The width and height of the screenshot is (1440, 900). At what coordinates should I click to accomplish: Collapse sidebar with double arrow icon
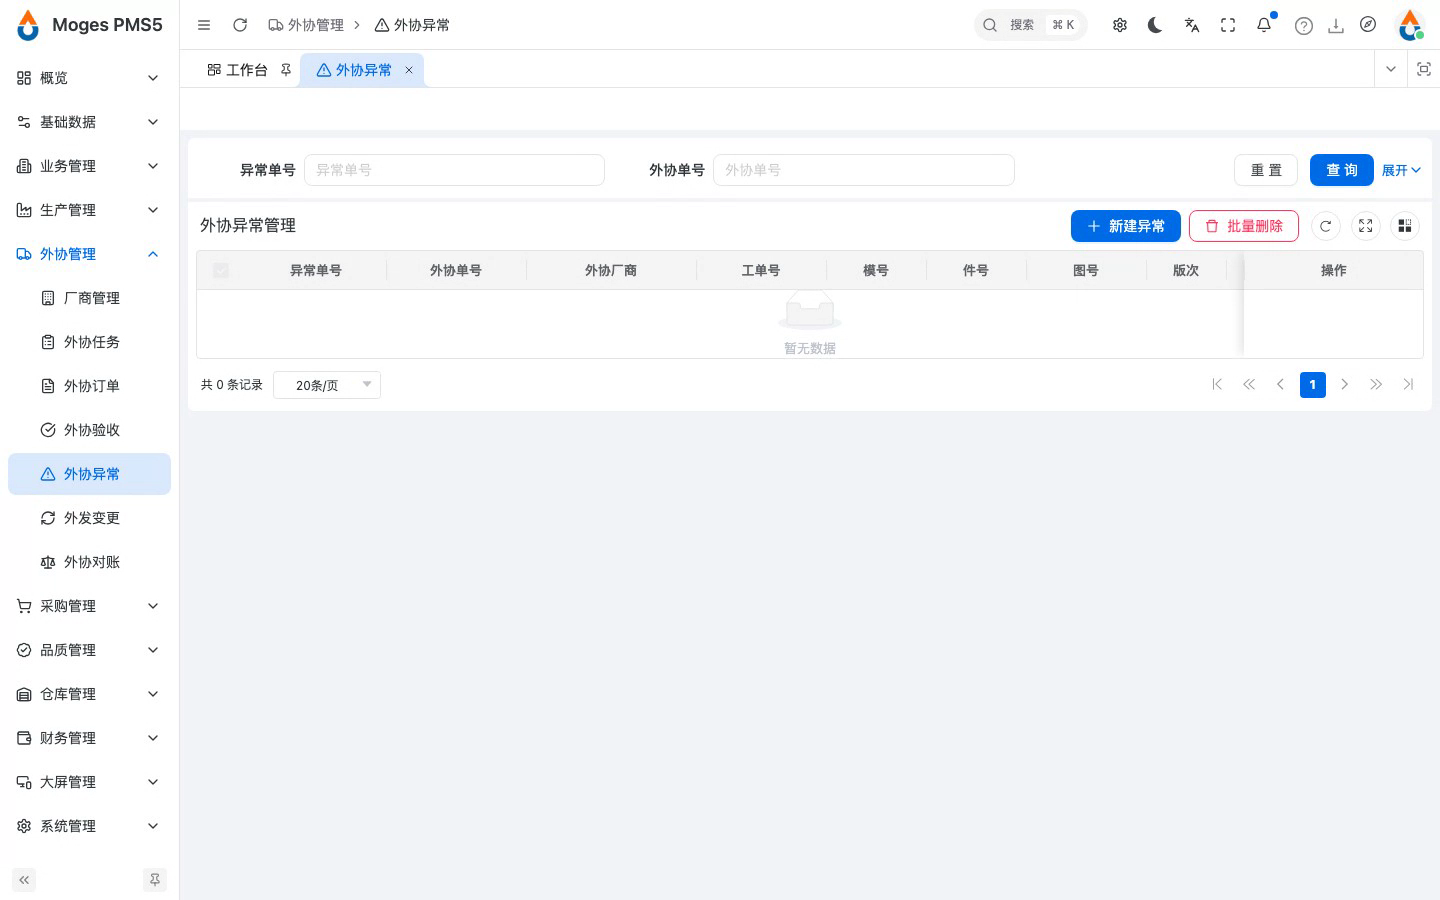[24, 880]
